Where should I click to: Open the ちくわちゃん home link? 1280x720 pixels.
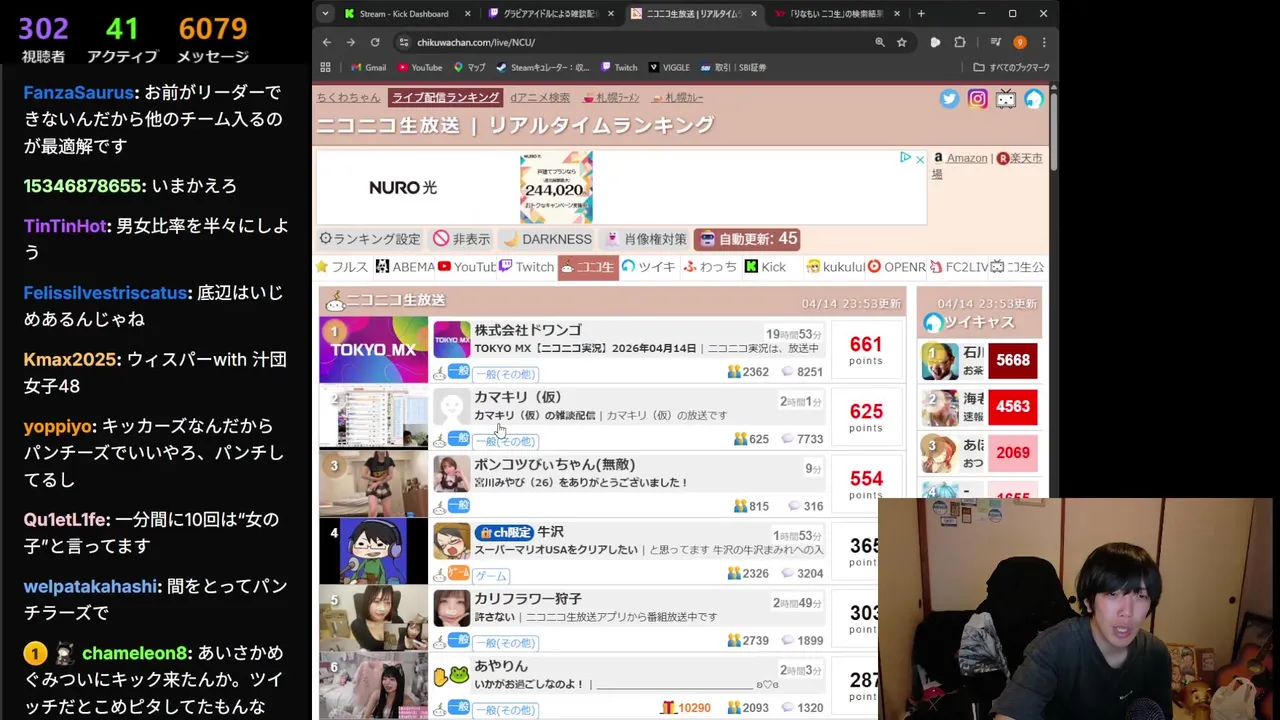tap(349, 98)
